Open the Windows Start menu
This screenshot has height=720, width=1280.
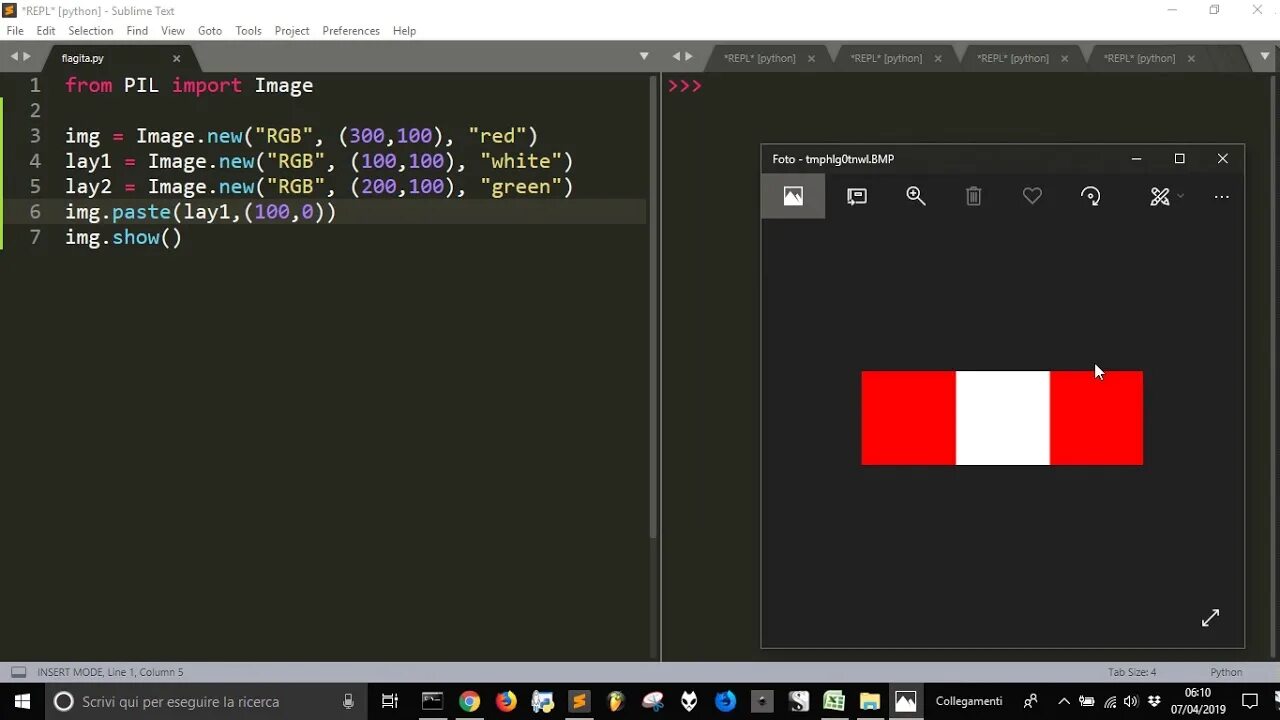(22, 701)
